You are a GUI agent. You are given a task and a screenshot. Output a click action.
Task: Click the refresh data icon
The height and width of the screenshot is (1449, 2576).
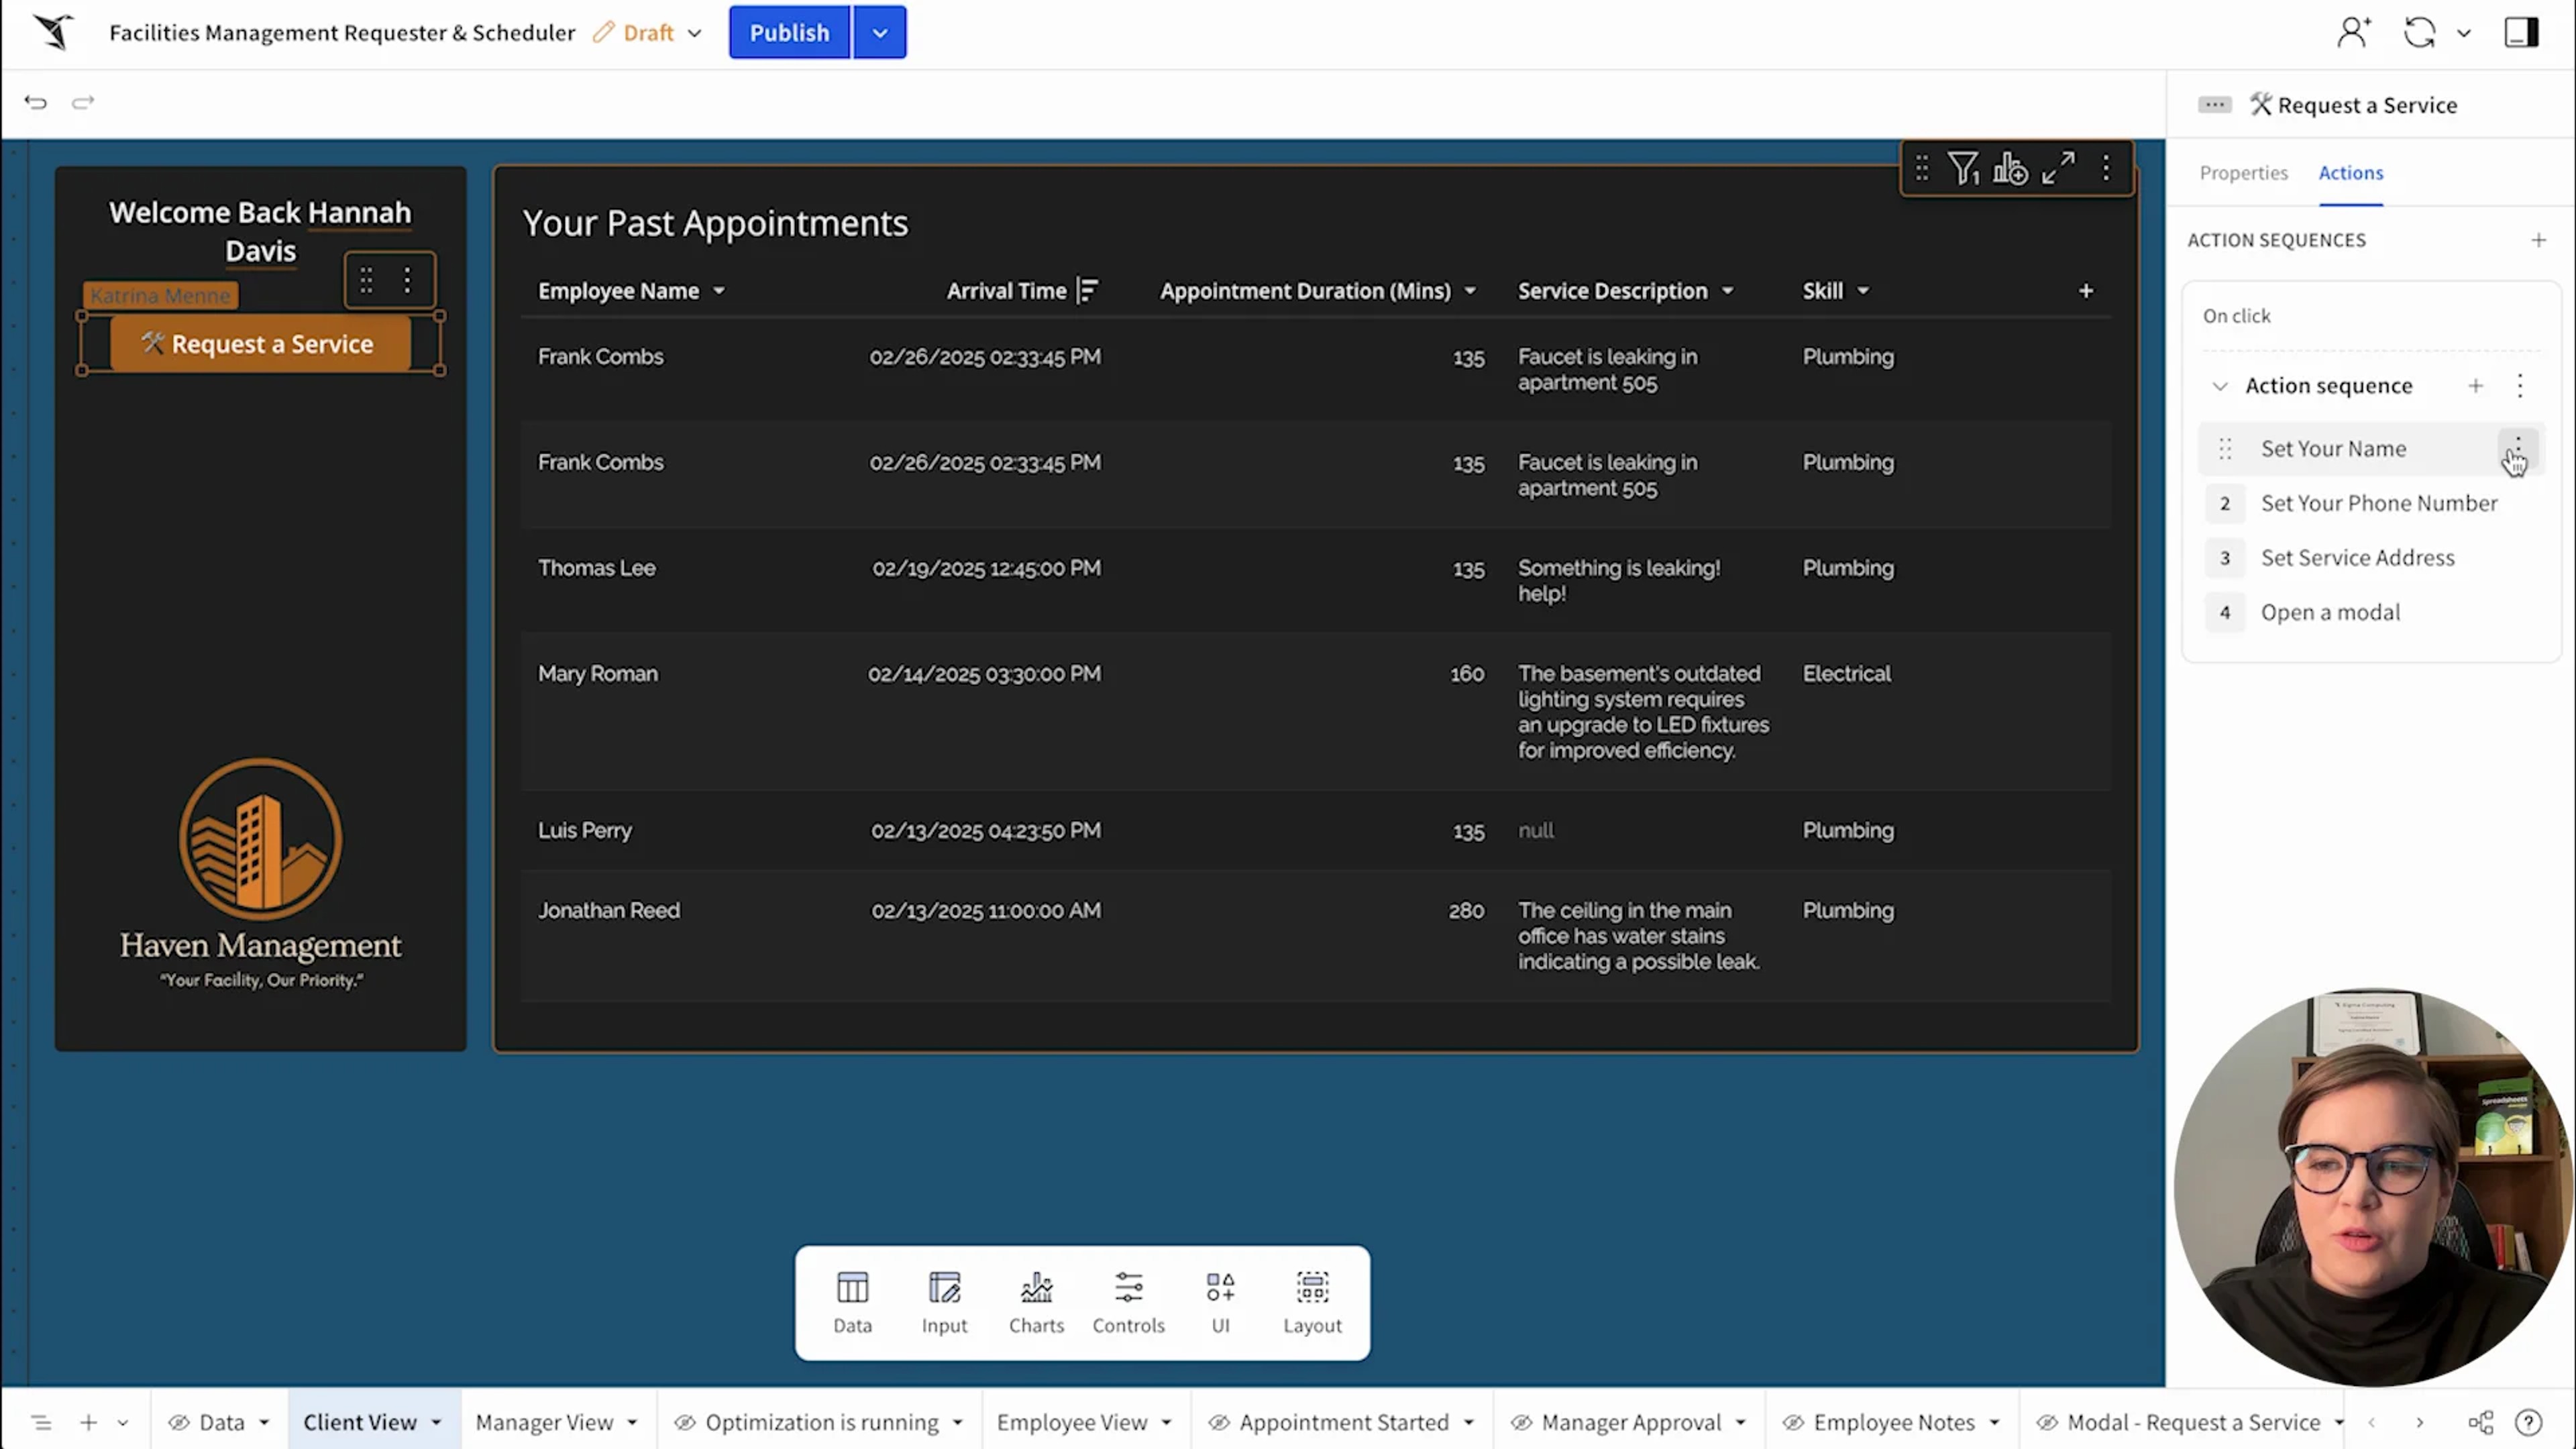pos(2419,32)
